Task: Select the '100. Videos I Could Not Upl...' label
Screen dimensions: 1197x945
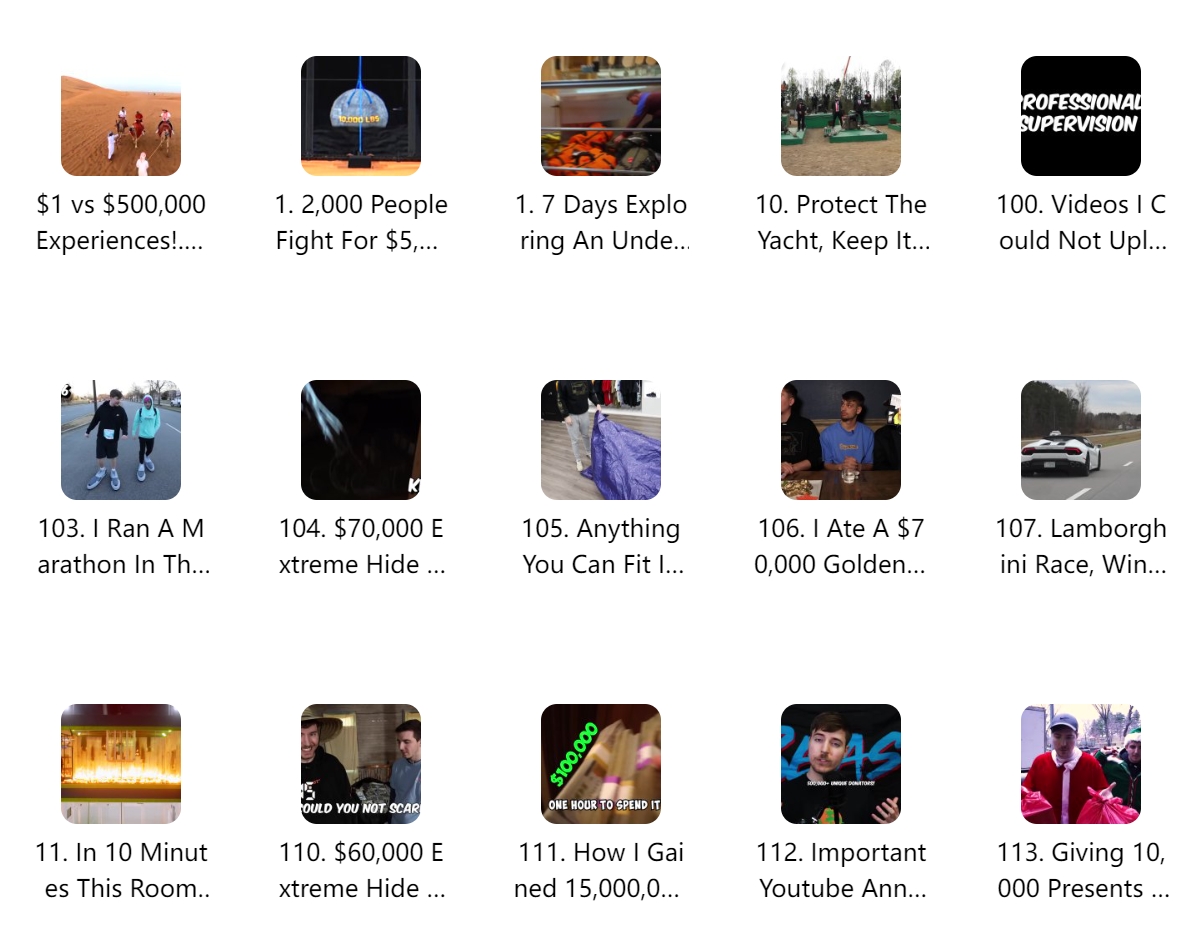Action: coord(1082,222)
